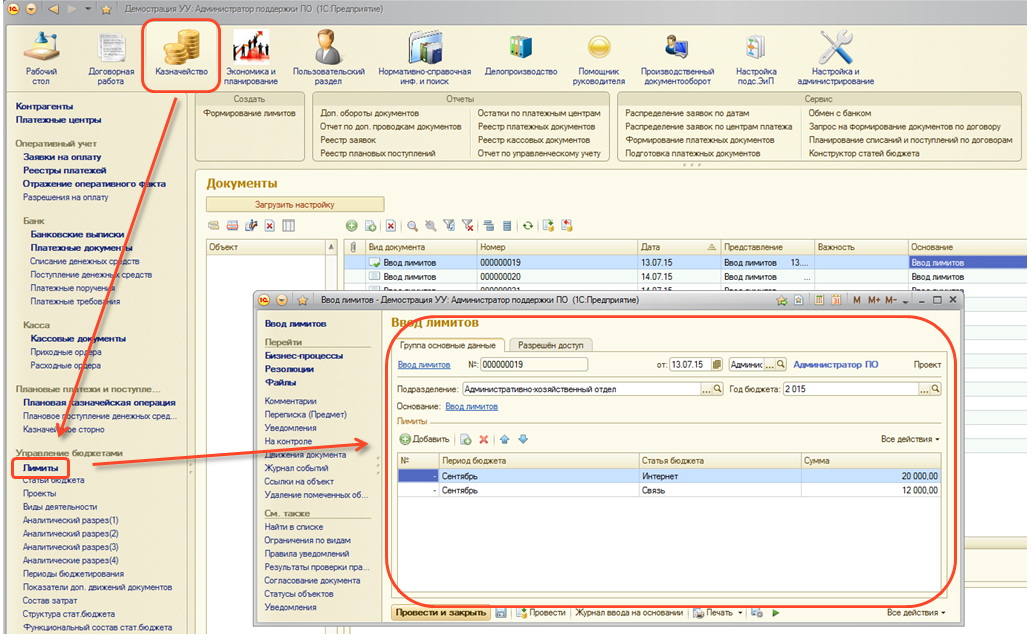Delete selected limit row with red X
Image resolution: width=1032 pixels, height=638 pixels.
tap(483, 439)
